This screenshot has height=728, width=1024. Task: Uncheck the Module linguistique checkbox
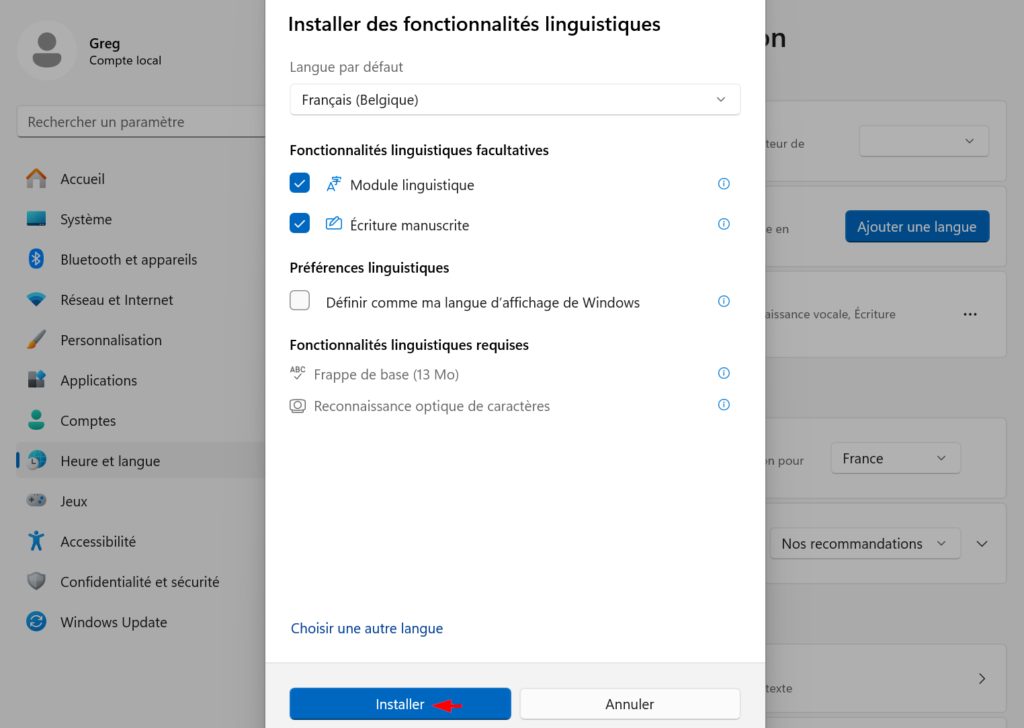(x=300, y=183)
